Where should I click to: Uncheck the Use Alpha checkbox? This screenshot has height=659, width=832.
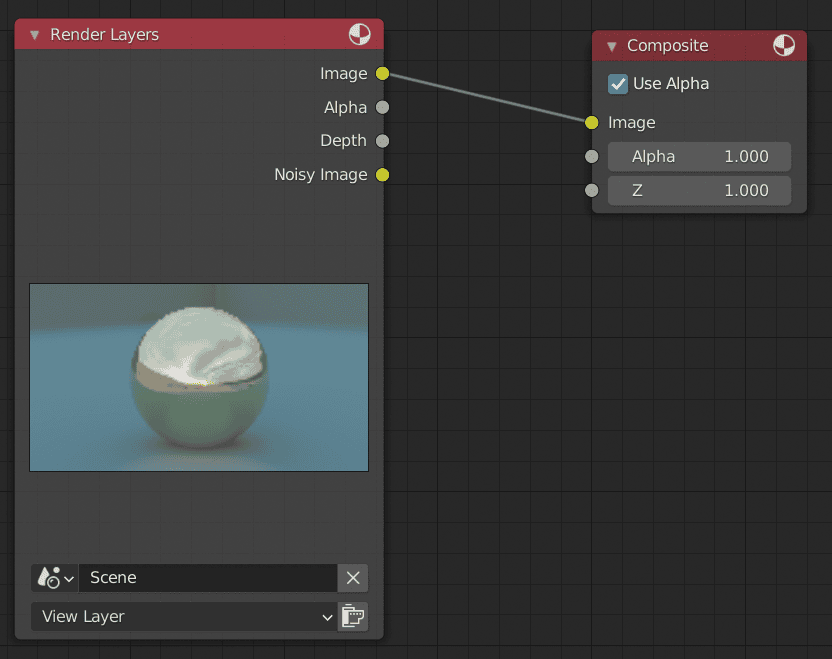click(617, 84)
